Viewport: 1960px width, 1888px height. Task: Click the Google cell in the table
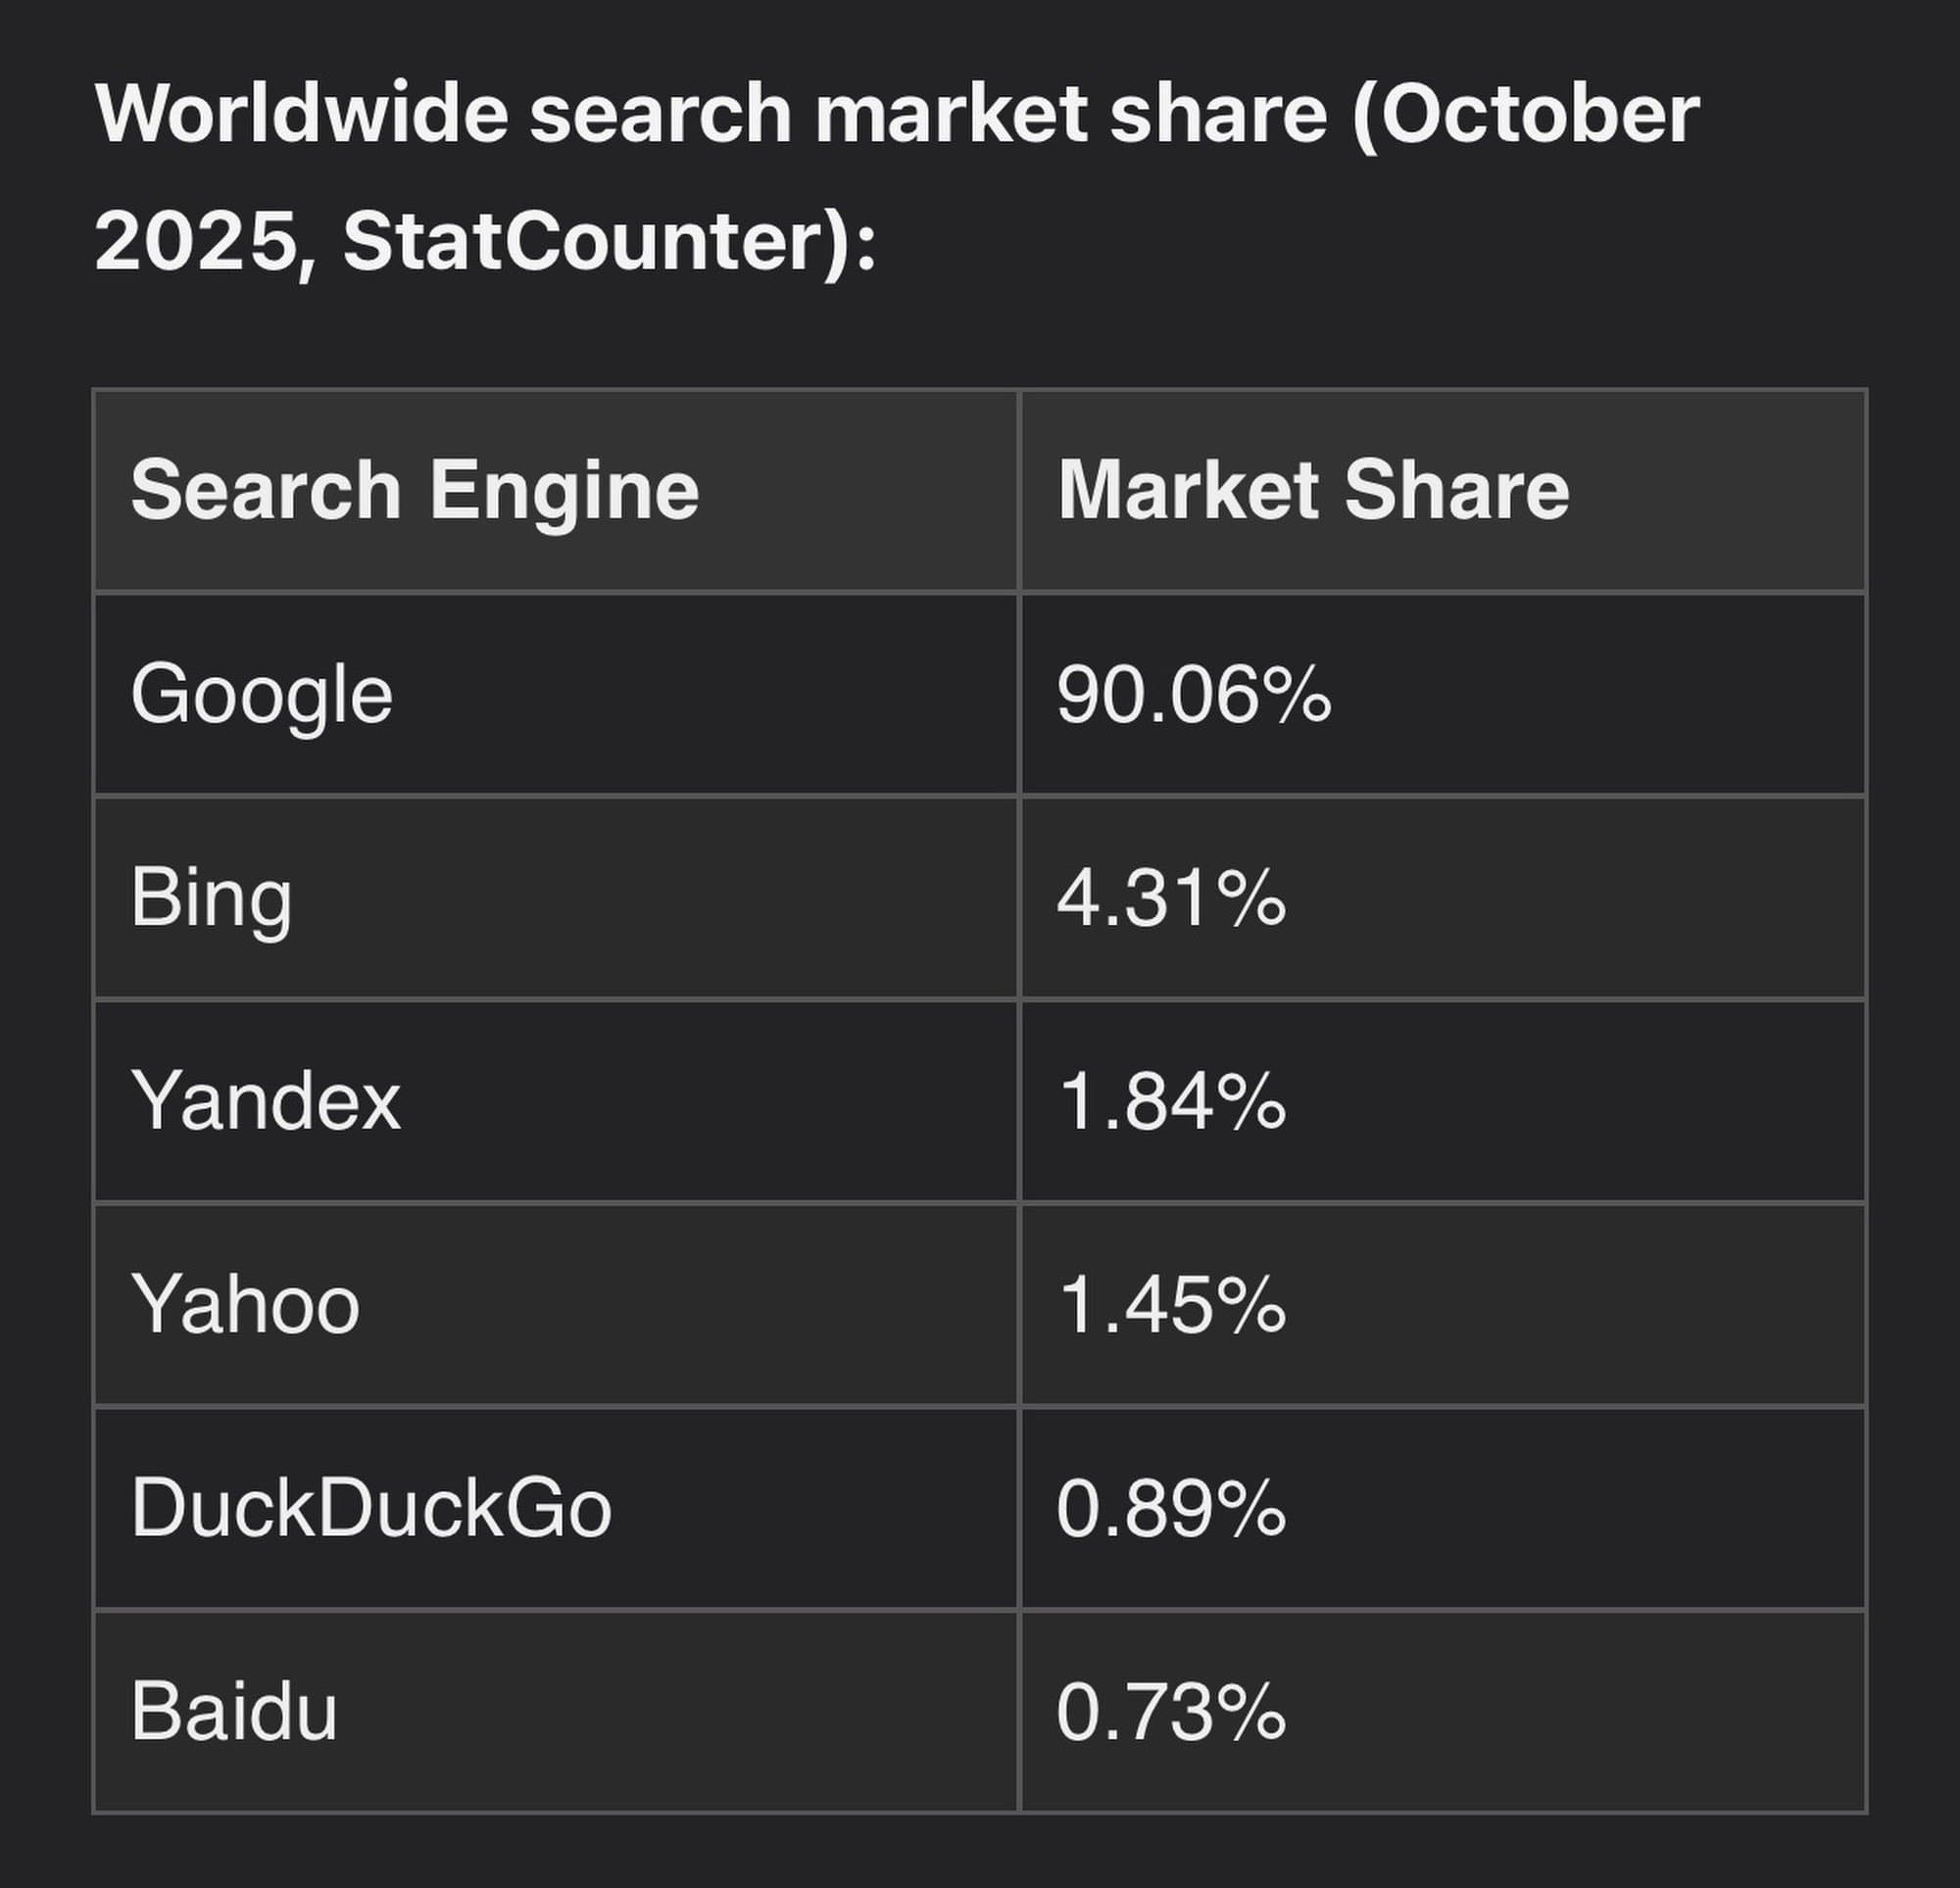(x=262, y=695)
